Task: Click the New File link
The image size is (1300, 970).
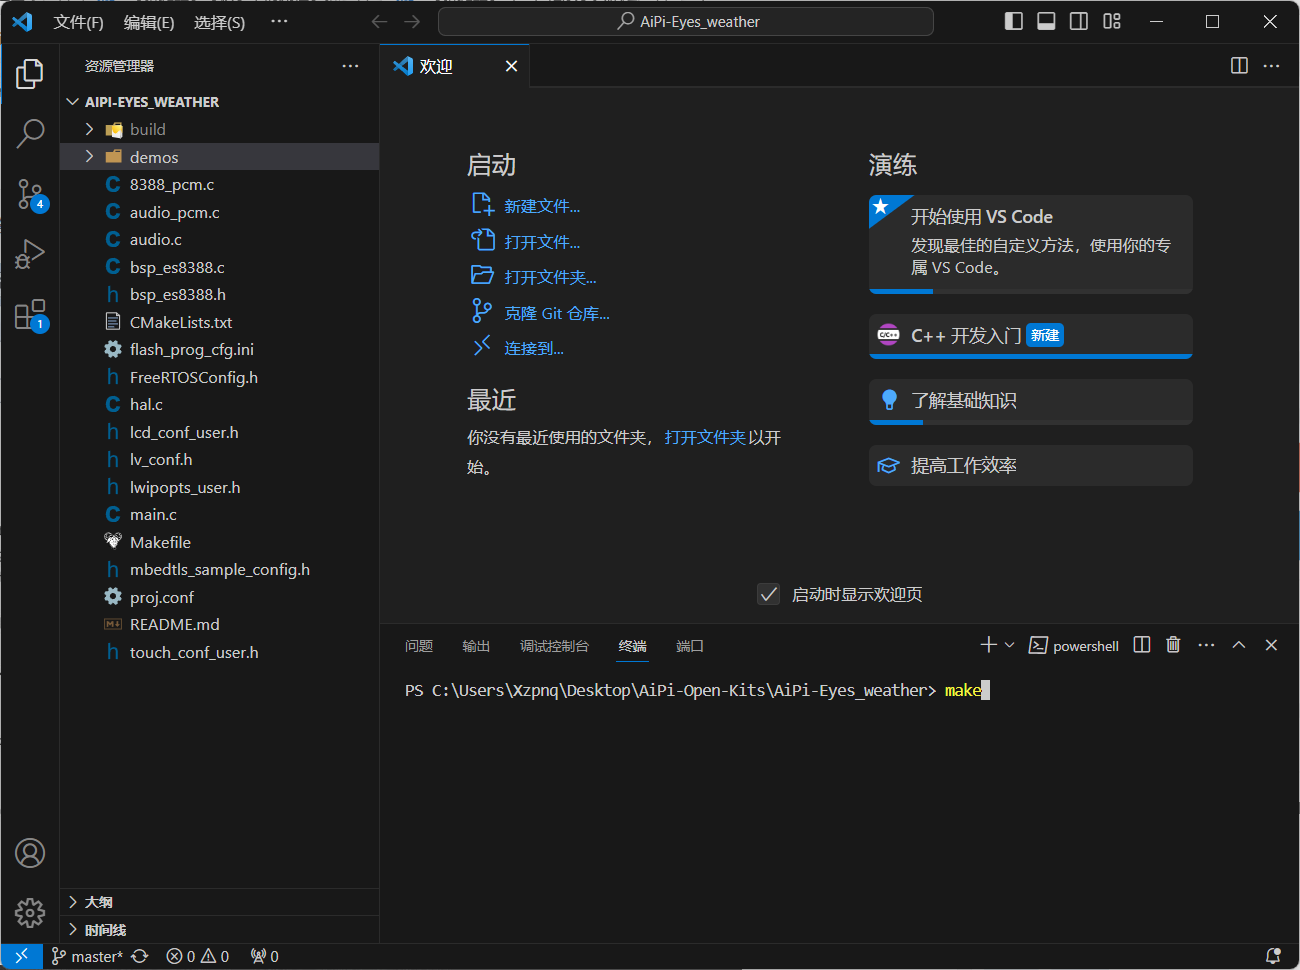Action: pos(541,206)
